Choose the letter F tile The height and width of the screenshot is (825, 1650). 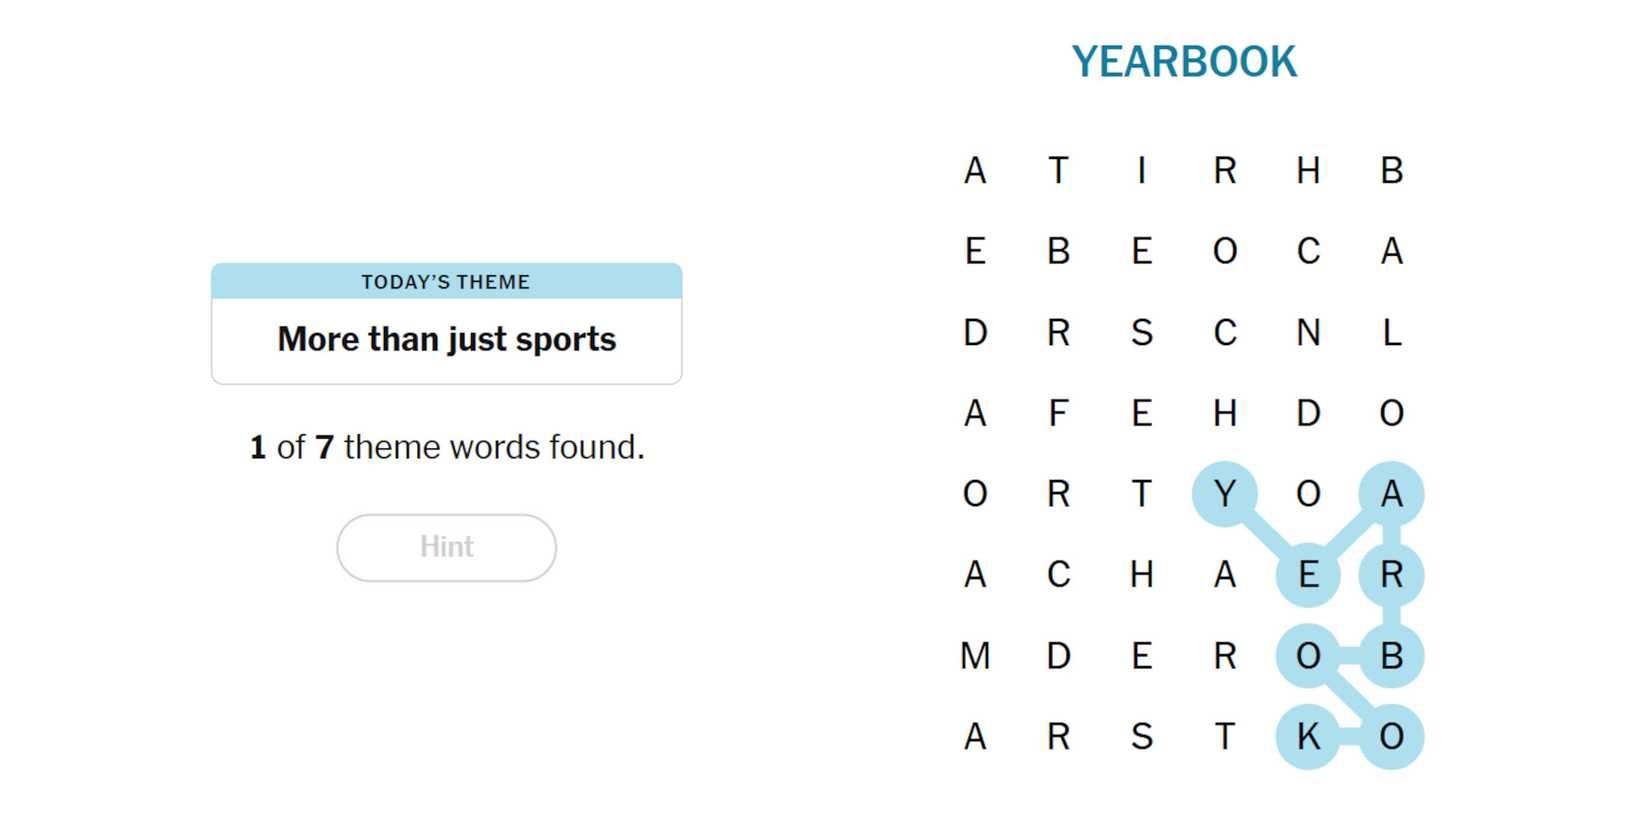click(x=1058, y=413)
